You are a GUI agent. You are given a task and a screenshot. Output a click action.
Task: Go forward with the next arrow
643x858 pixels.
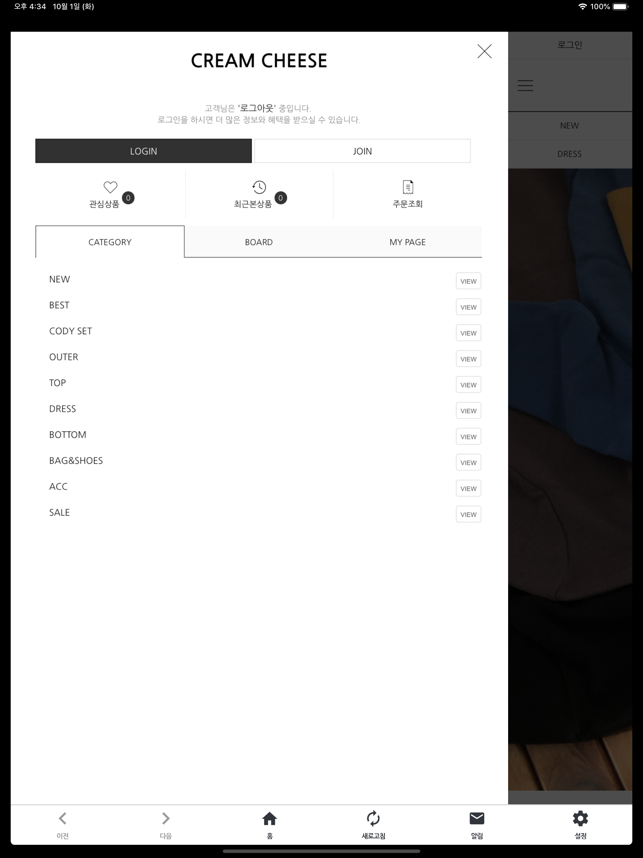pos(166,819)
